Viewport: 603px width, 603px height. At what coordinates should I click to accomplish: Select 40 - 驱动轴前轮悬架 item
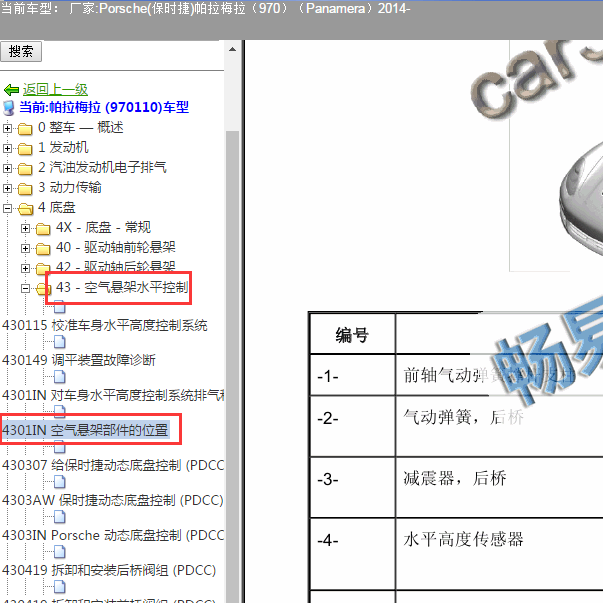(115, 247)
